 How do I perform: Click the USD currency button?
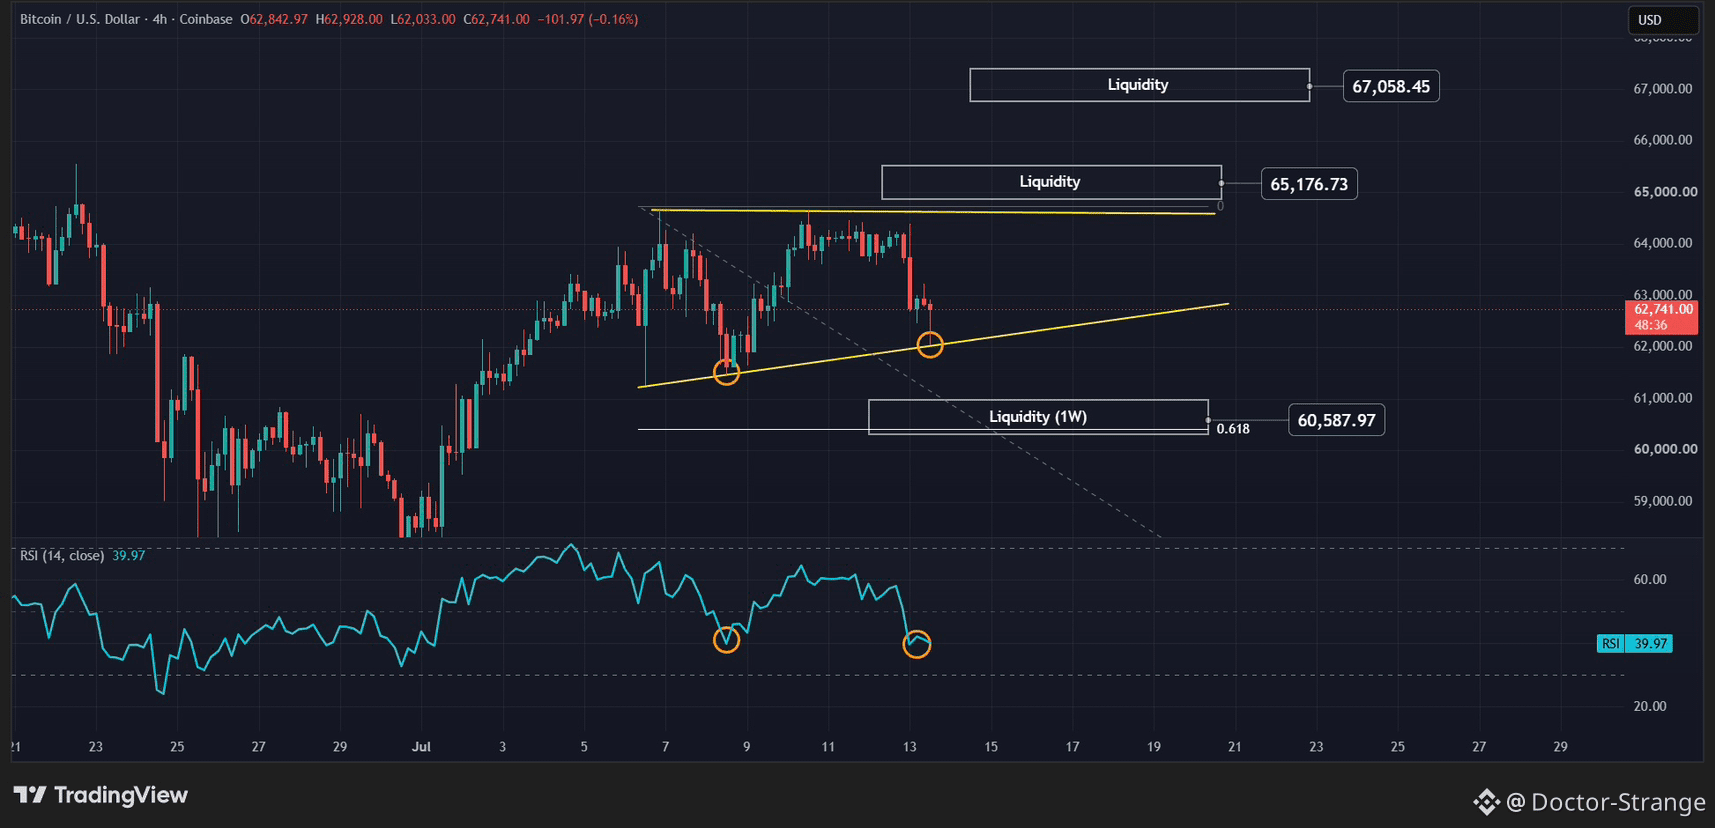point(1662,19)
